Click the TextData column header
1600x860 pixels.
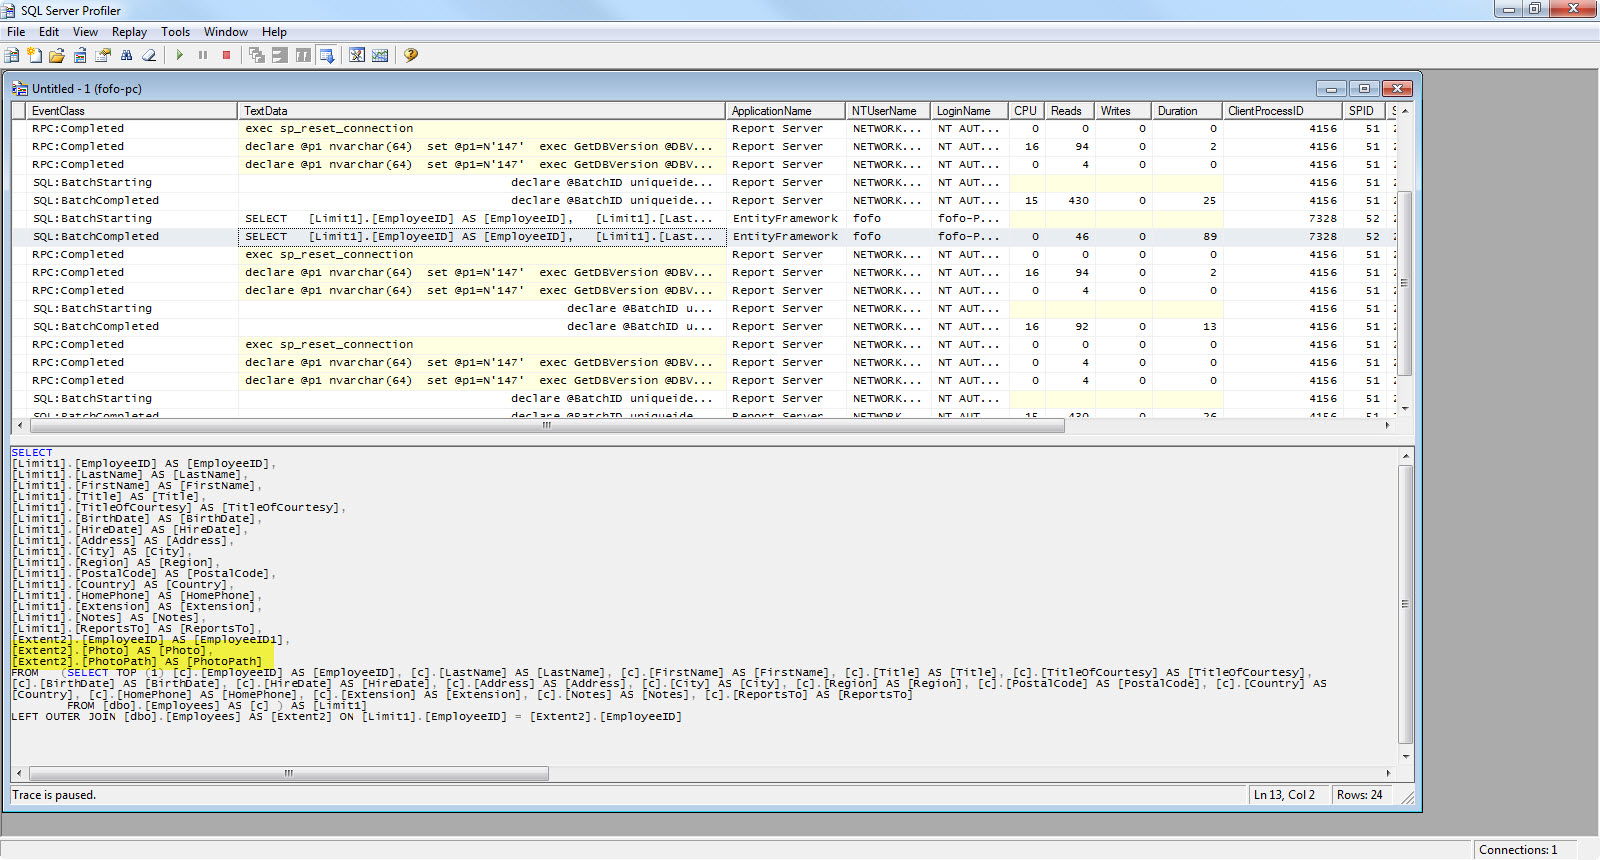[482, 111]
